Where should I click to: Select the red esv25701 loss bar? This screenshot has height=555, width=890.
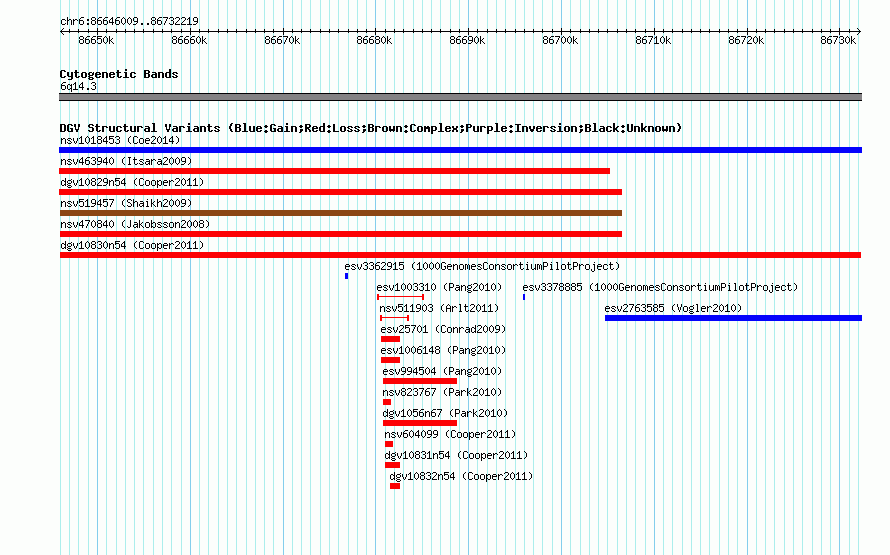(x=391, y=339)
